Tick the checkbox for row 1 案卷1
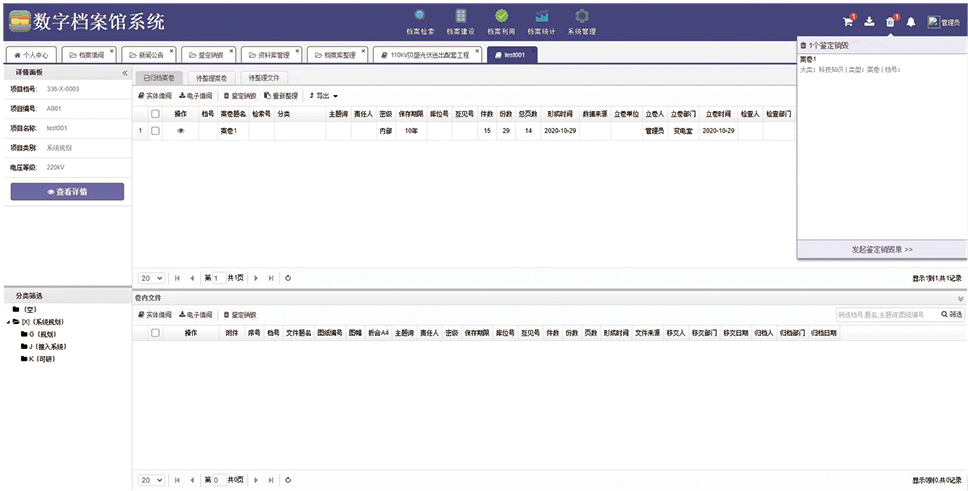Viewport: 968px width, 491px height. (x=155, y=131)
